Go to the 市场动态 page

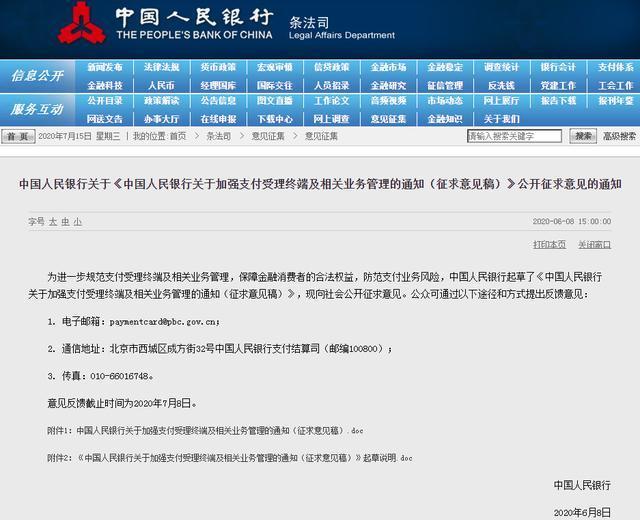(x=445, y=100)
